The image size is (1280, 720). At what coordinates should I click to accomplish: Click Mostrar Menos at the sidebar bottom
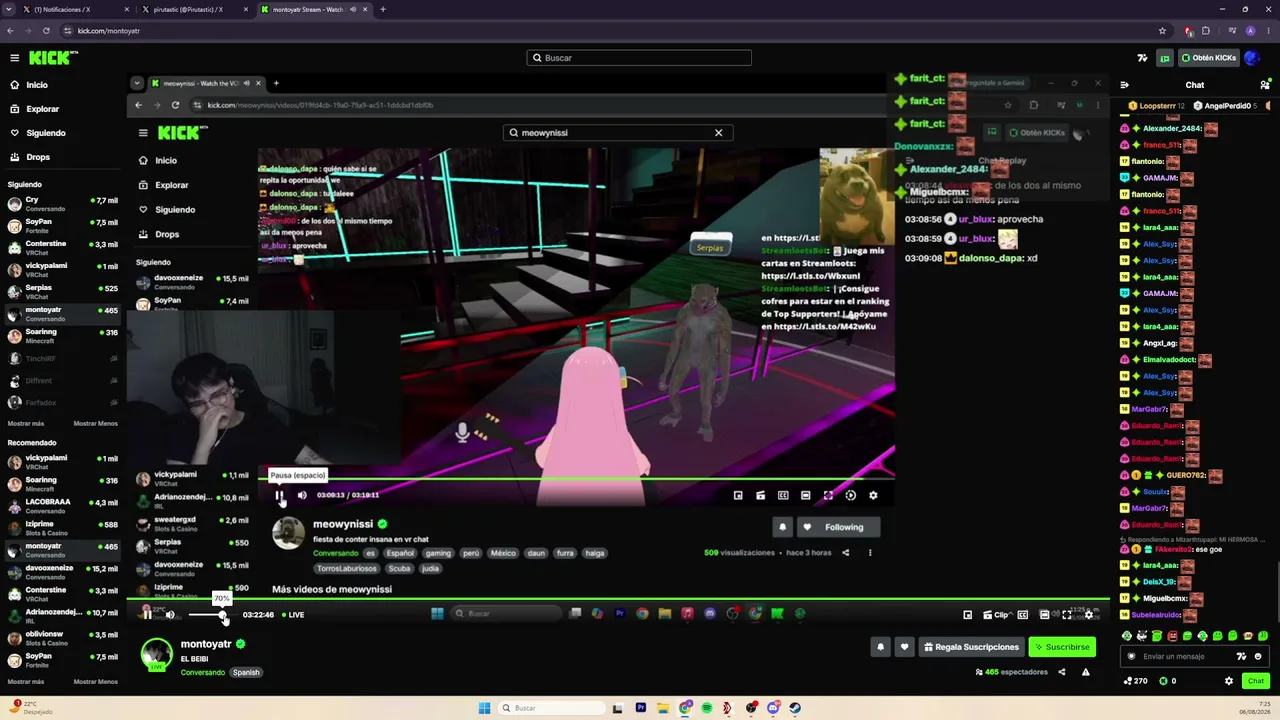[x=96, y=681]
